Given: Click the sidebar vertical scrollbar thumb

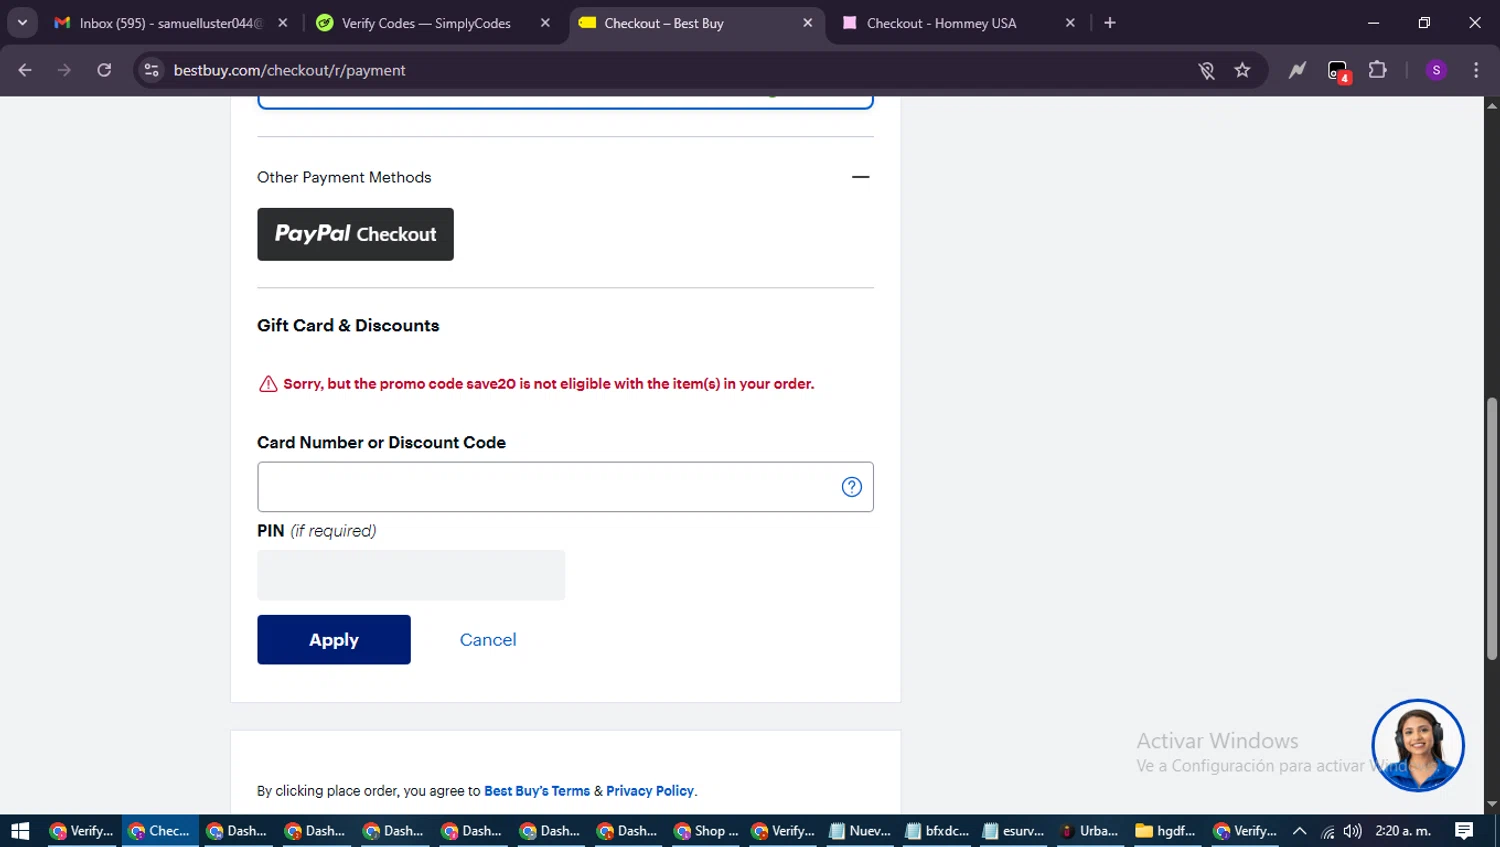Looking at the screenshot, I should pos(1492,528).
